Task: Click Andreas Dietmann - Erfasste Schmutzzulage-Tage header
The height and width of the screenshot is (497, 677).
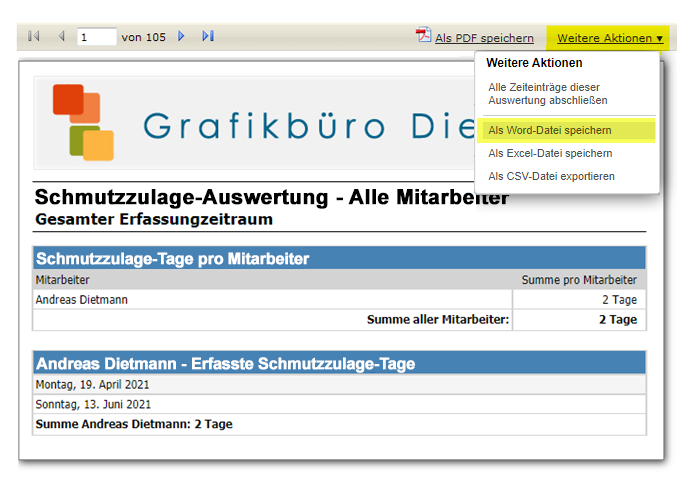Action: [x=339, y=363]
